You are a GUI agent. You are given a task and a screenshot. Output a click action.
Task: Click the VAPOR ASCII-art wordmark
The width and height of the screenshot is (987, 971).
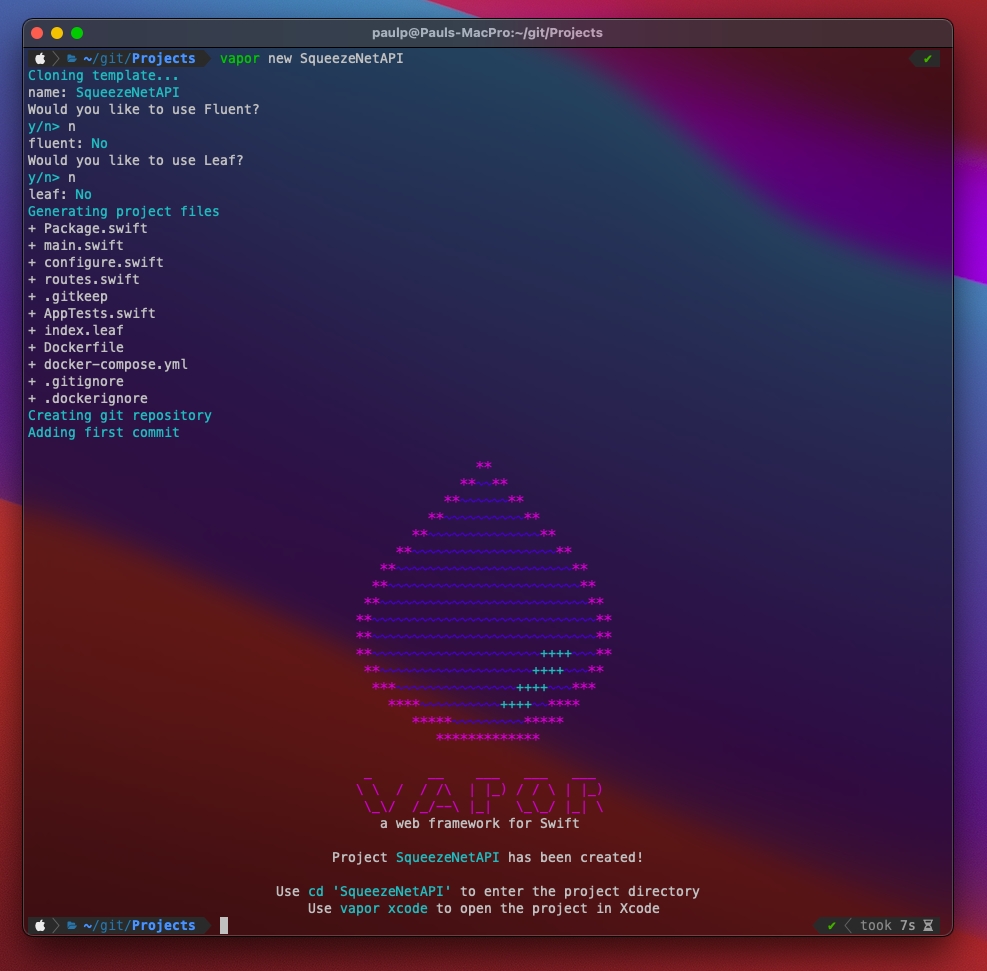pos(480,795)
